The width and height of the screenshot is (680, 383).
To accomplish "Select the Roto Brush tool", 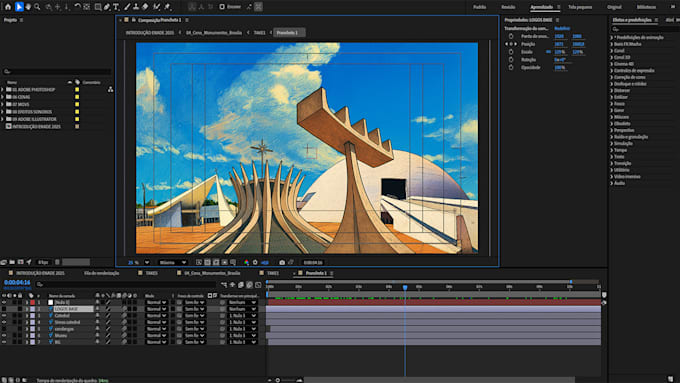I will coord(157,7).
